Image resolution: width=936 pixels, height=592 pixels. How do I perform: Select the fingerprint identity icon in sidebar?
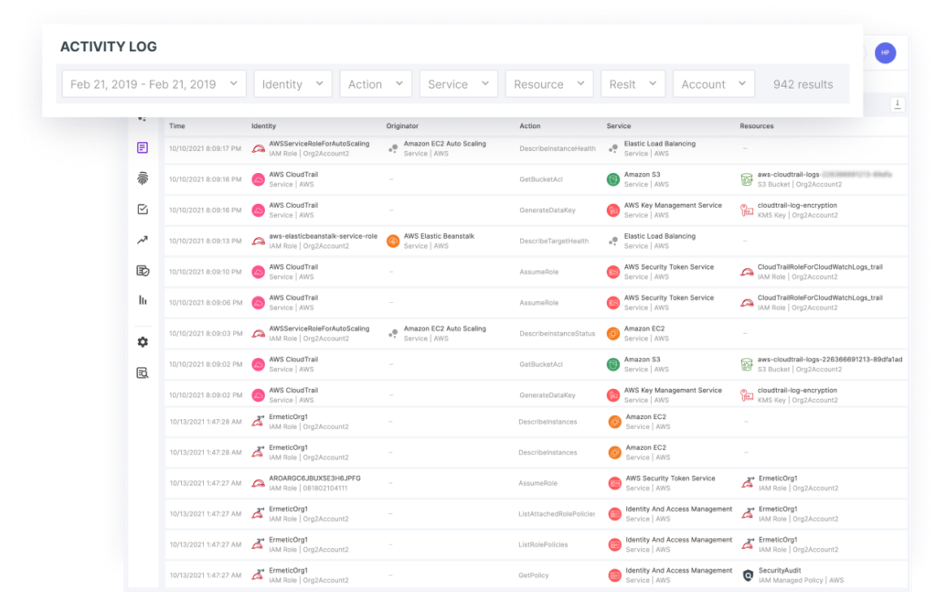pyautogui.click(x=142, y=178)
